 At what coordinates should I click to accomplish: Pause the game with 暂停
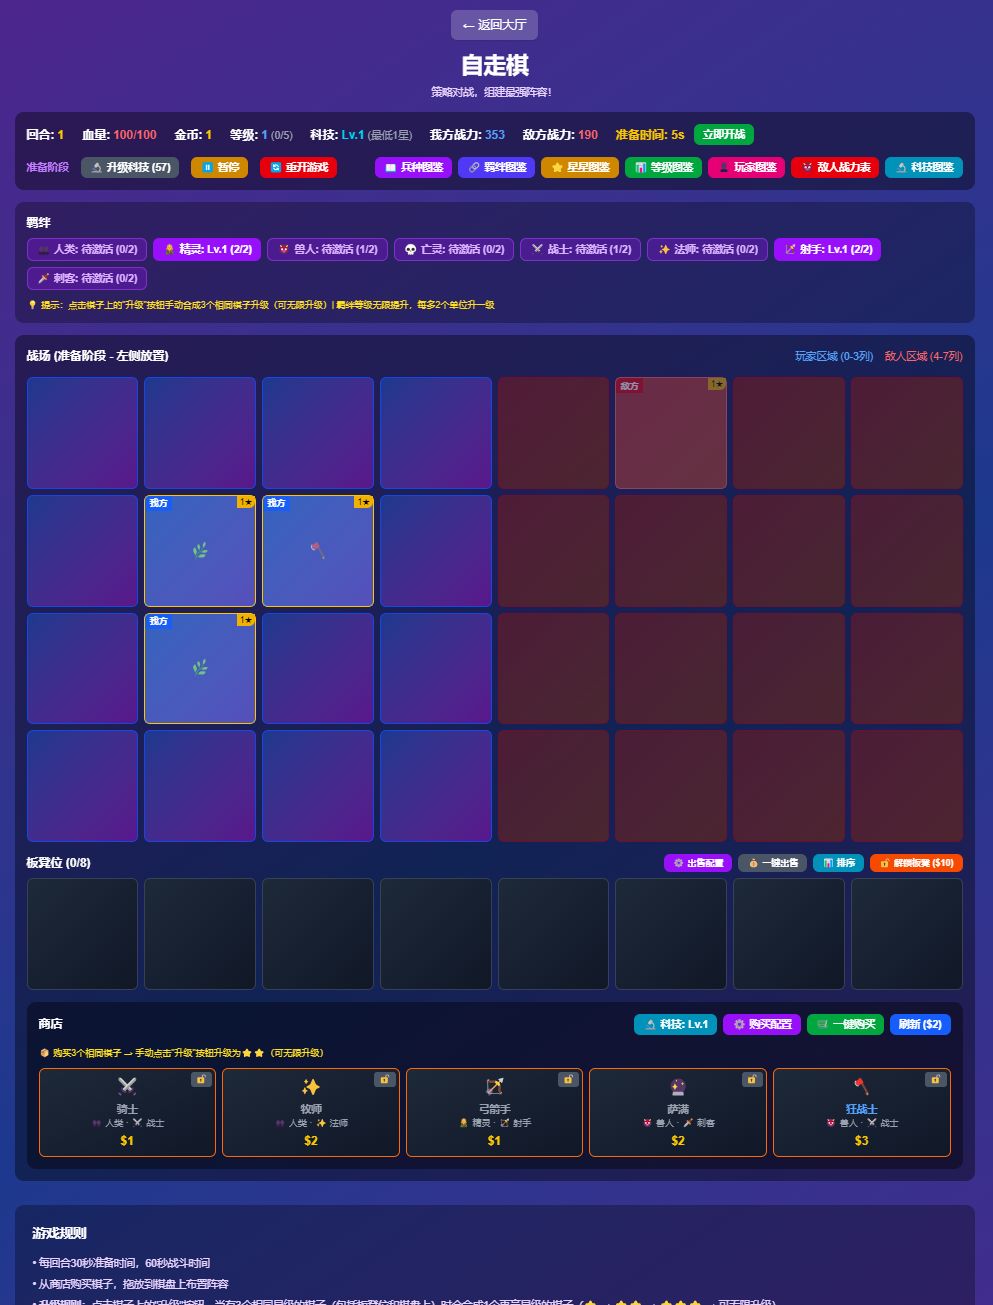click(219, 167)
